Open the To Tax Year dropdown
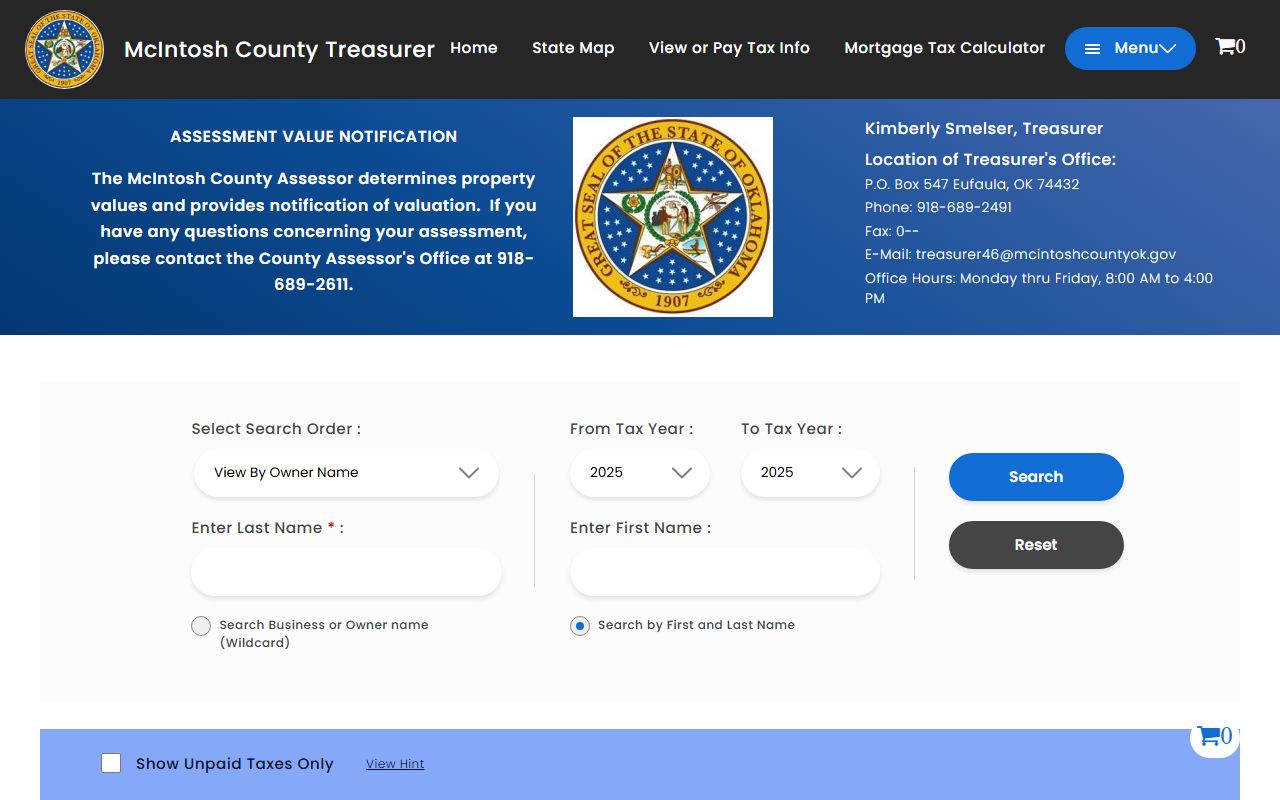The image size is (1280, 800). tap(810, 473)
